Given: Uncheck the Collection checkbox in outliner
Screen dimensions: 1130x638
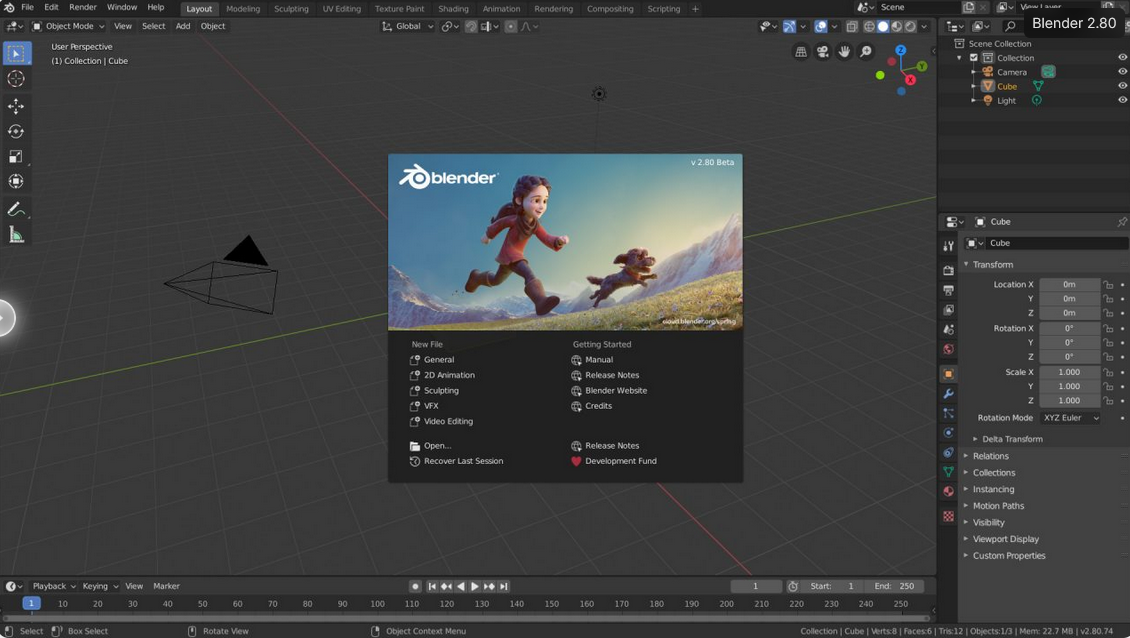Looking at the screenshot, I should click(x=974, y=58).
